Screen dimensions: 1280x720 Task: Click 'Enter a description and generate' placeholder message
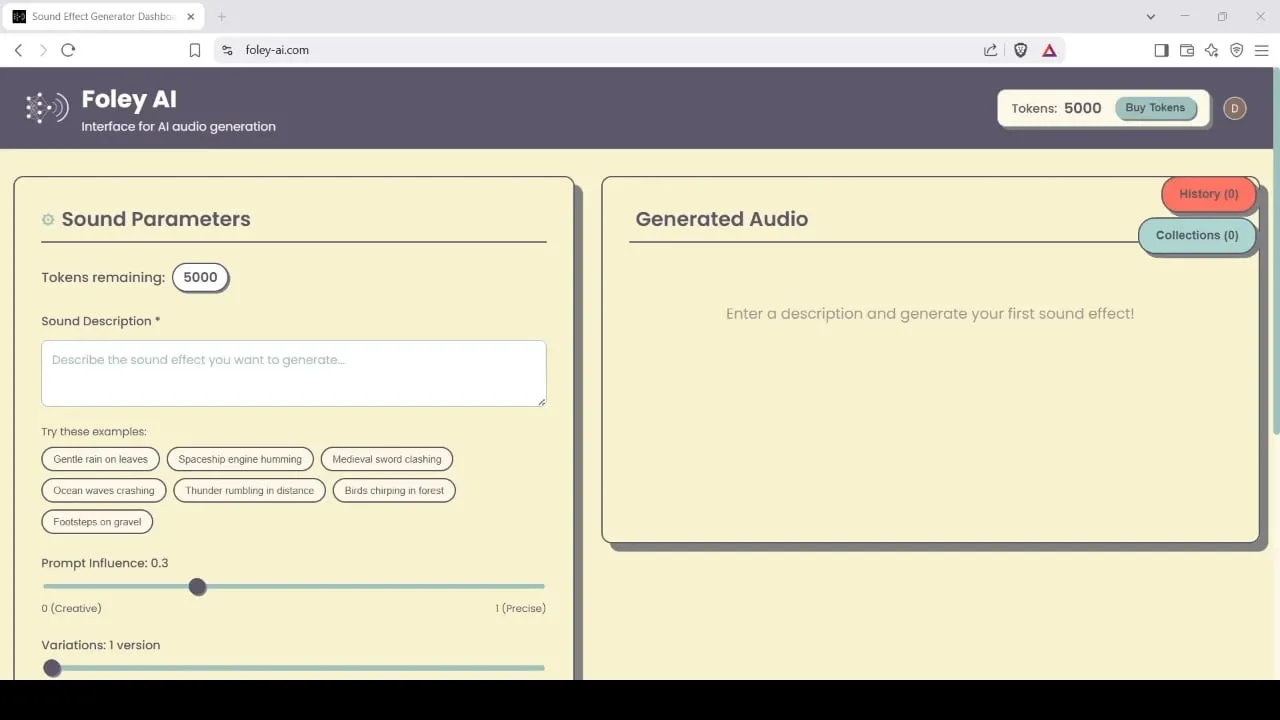point(930,314)
